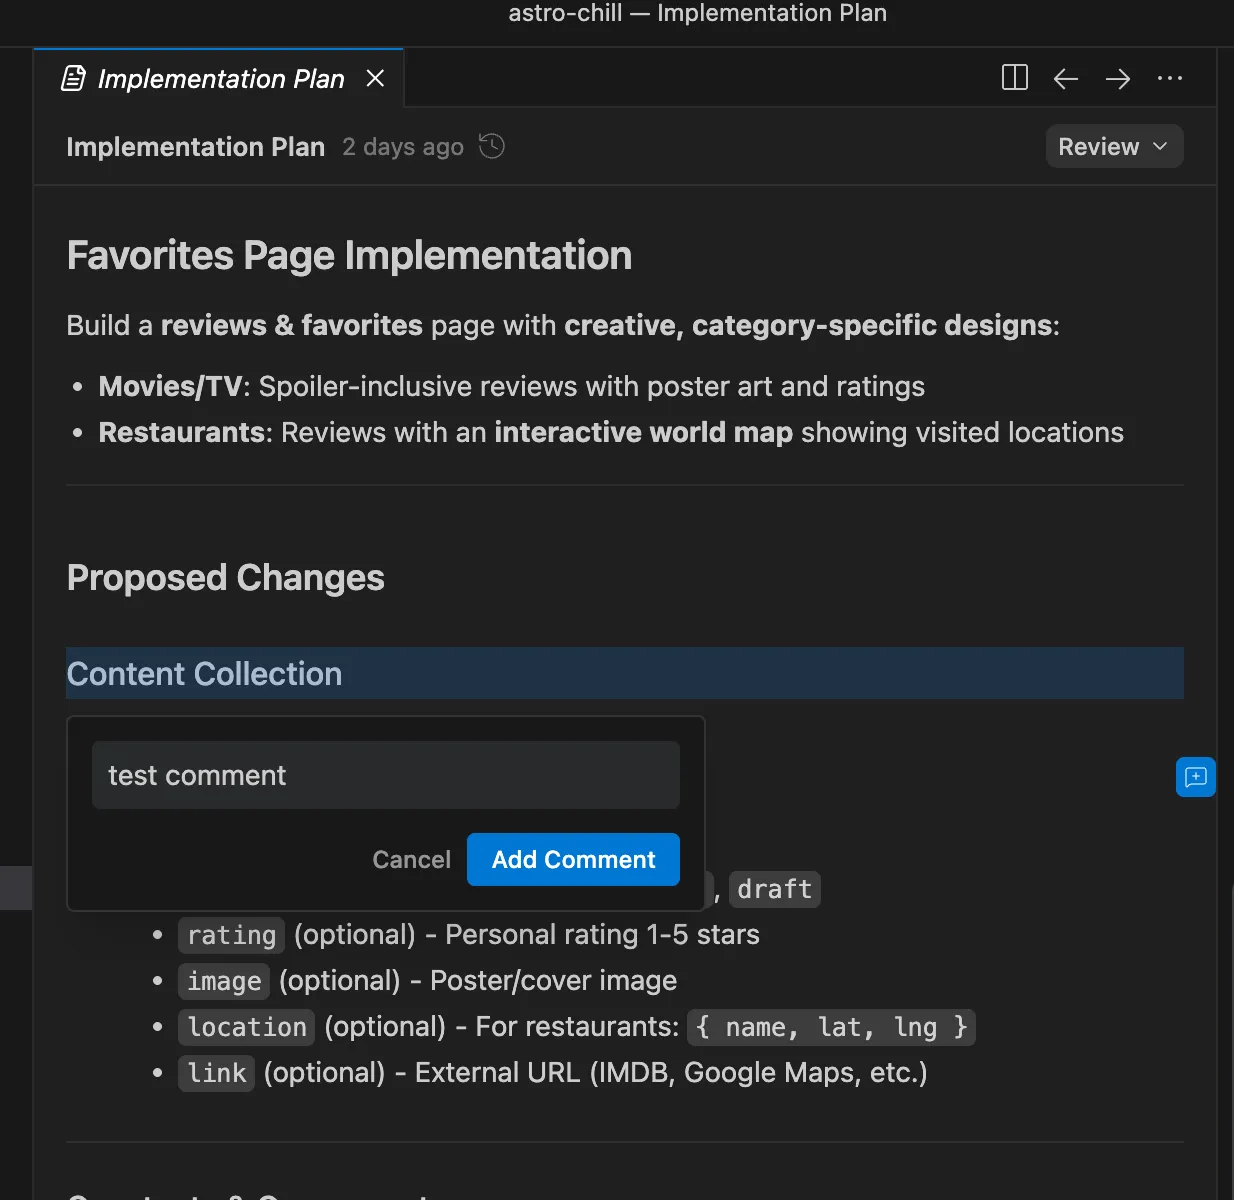Click the document icon on the Implementation Plan tab
This screenshot has width=1234, height=1200.
coord(73,78)
